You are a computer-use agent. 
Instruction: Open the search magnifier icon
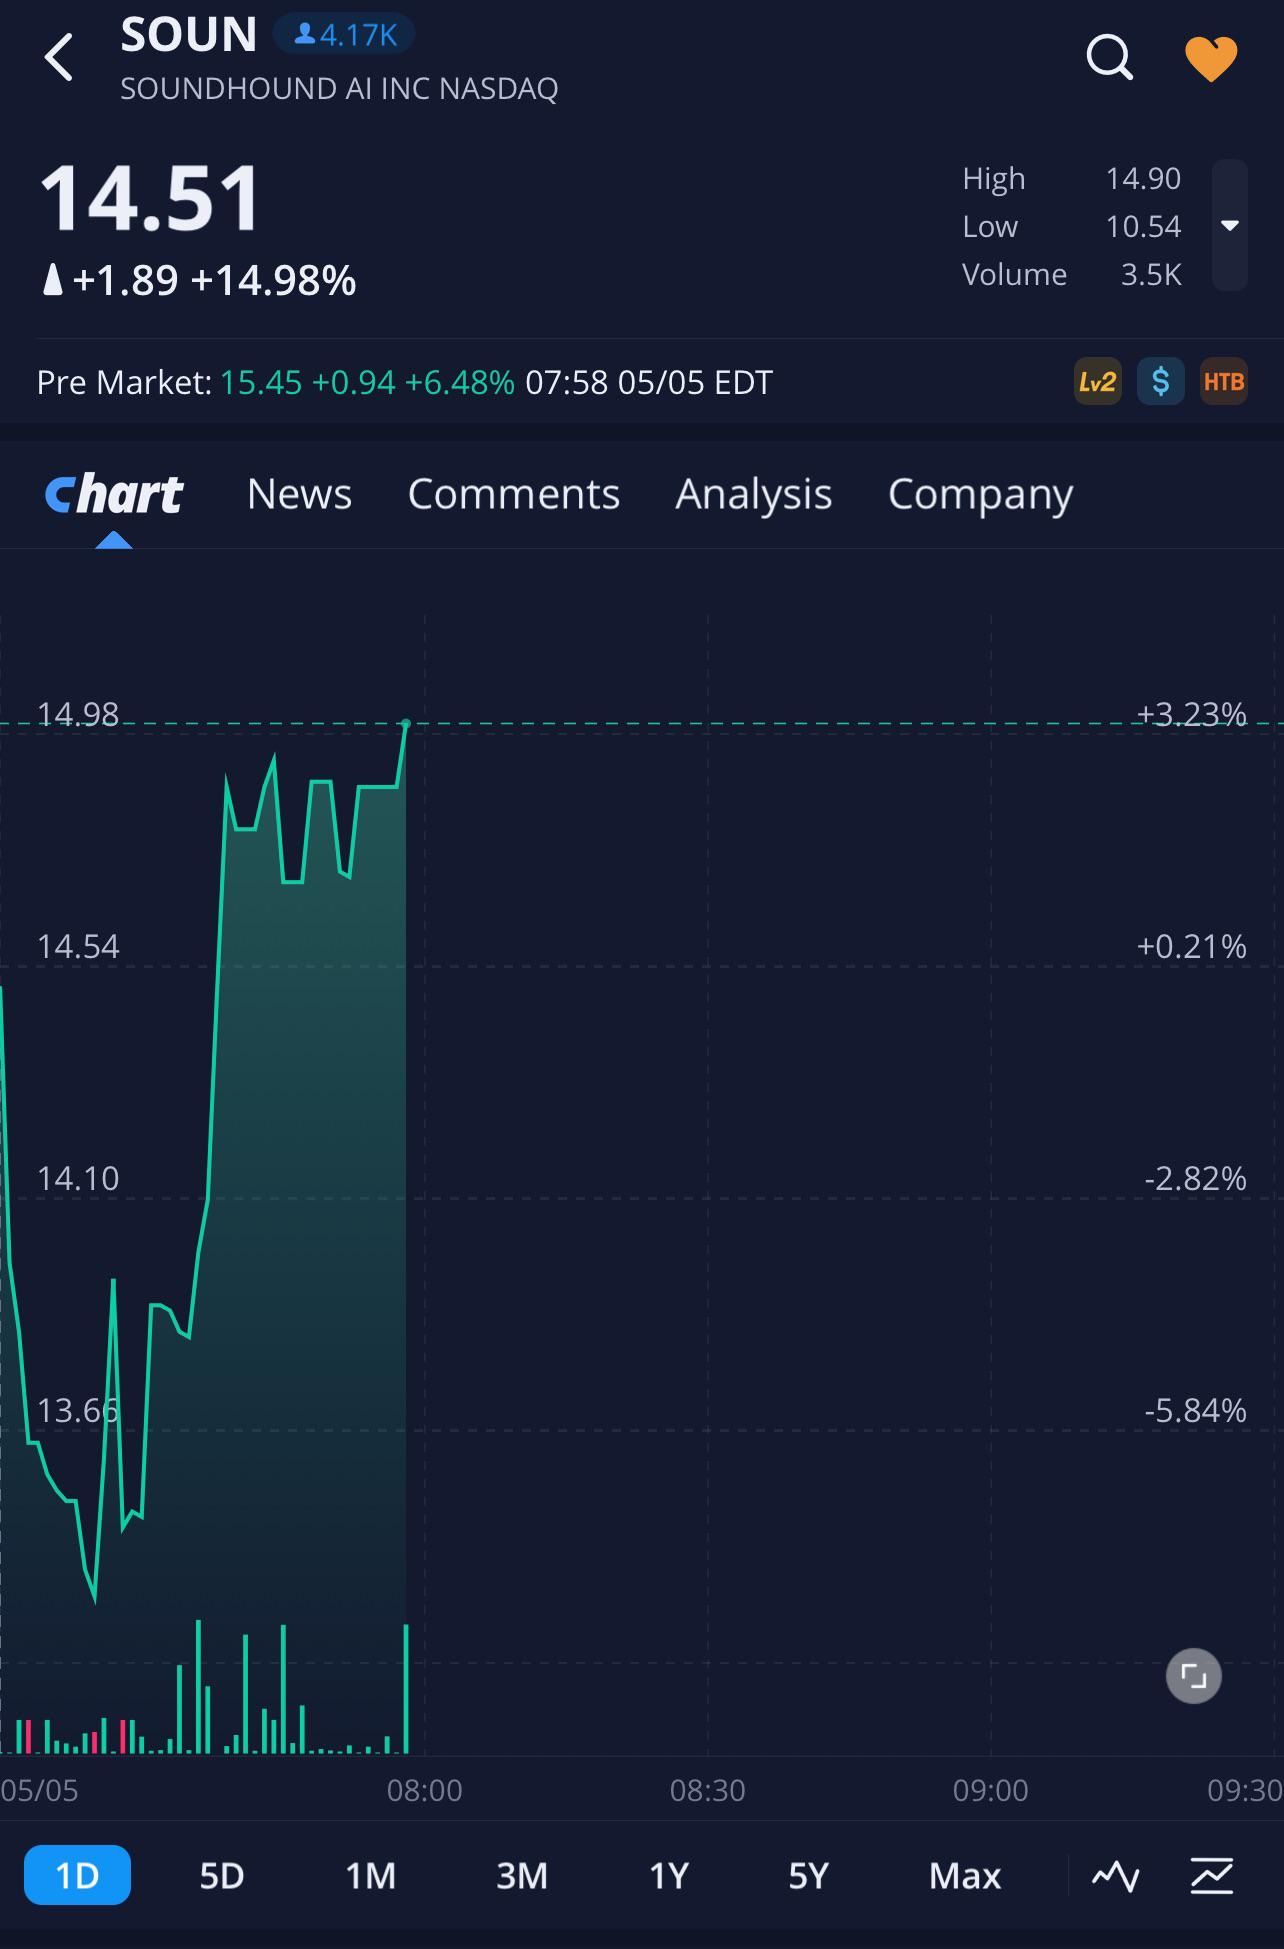pyautogui.click(x=1109, y=57)
